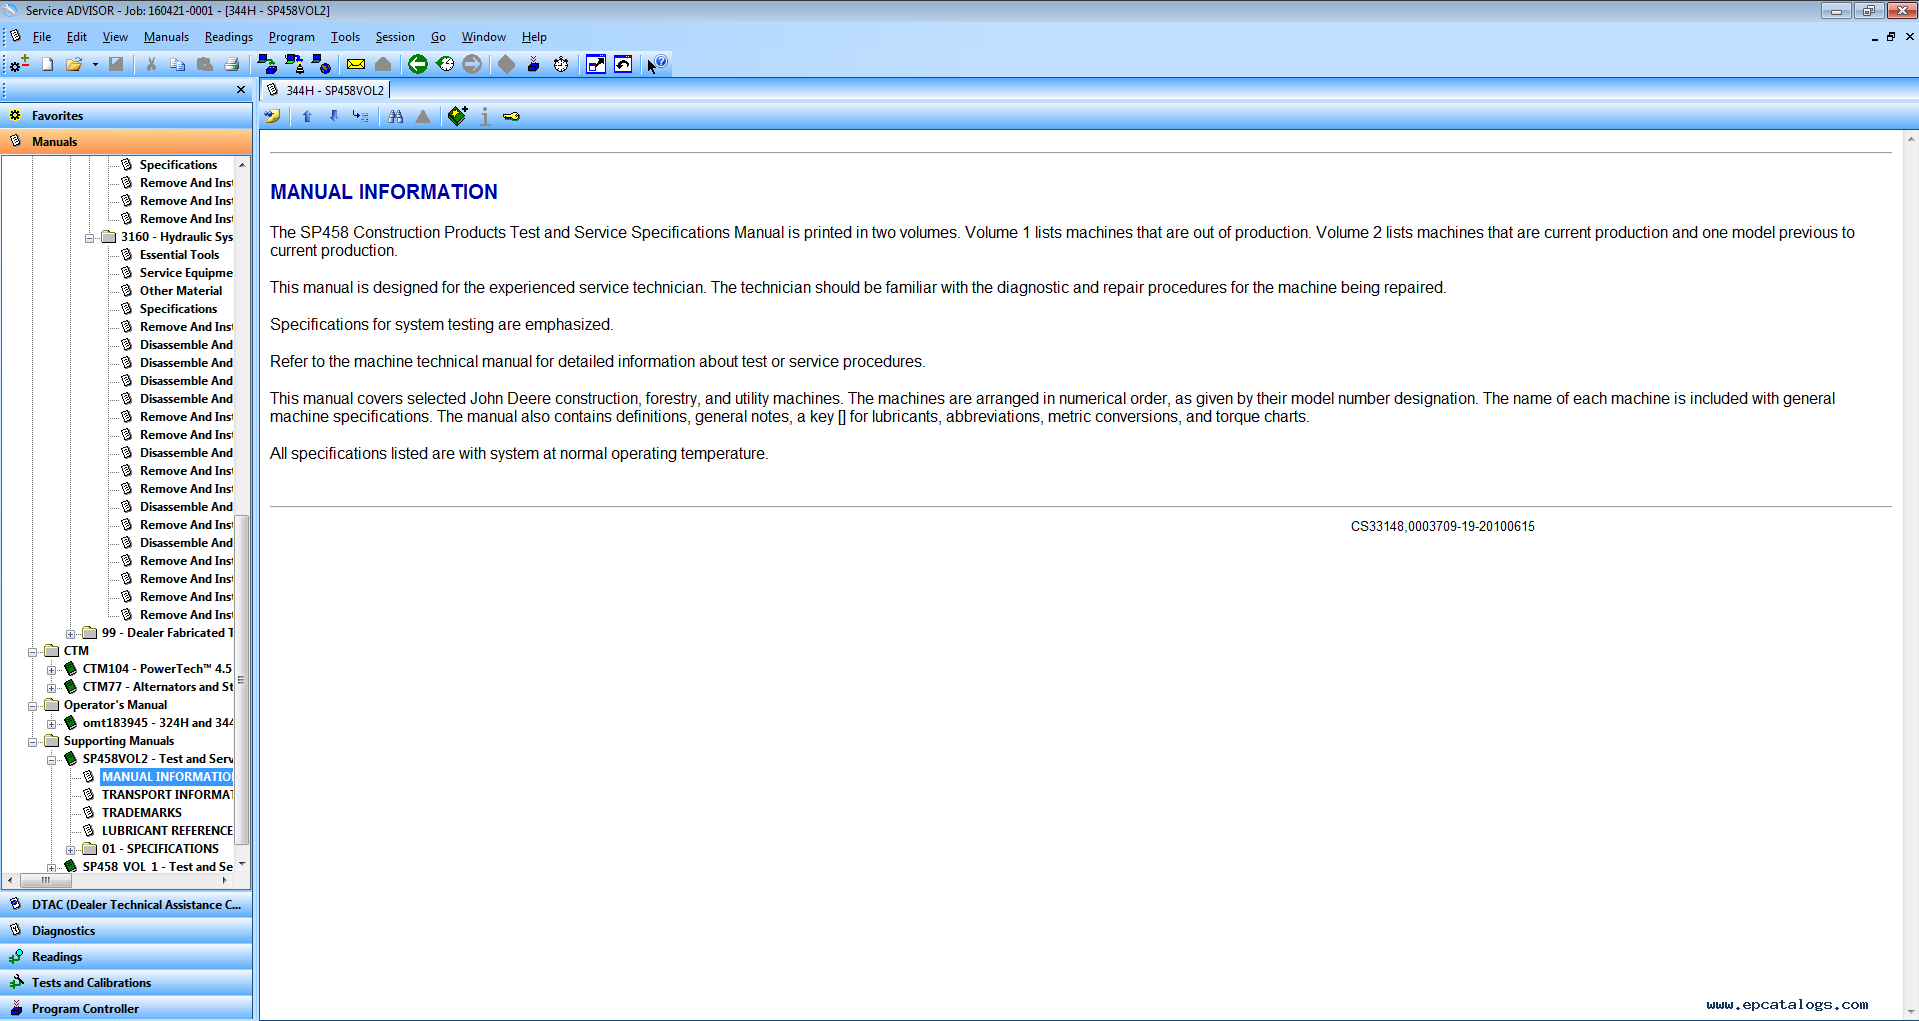Click the green Back arrow icon
The width and height of the screenshot is (1919, 1021).
[x=418, y=64]
